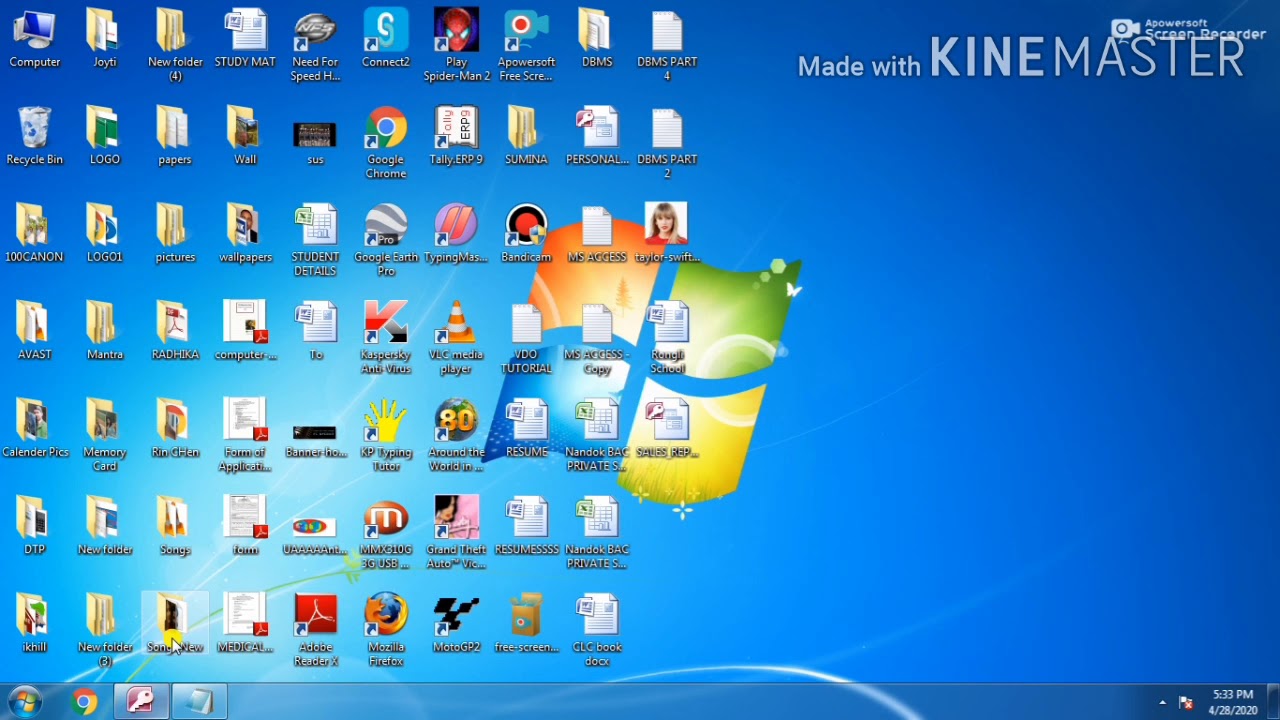Select the TypingMaster shortcut

click(456, 234)
